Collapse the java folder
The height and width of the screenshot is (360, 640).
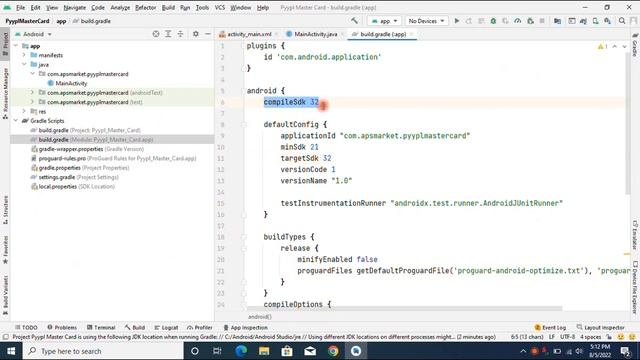click(x=24, y=64)
